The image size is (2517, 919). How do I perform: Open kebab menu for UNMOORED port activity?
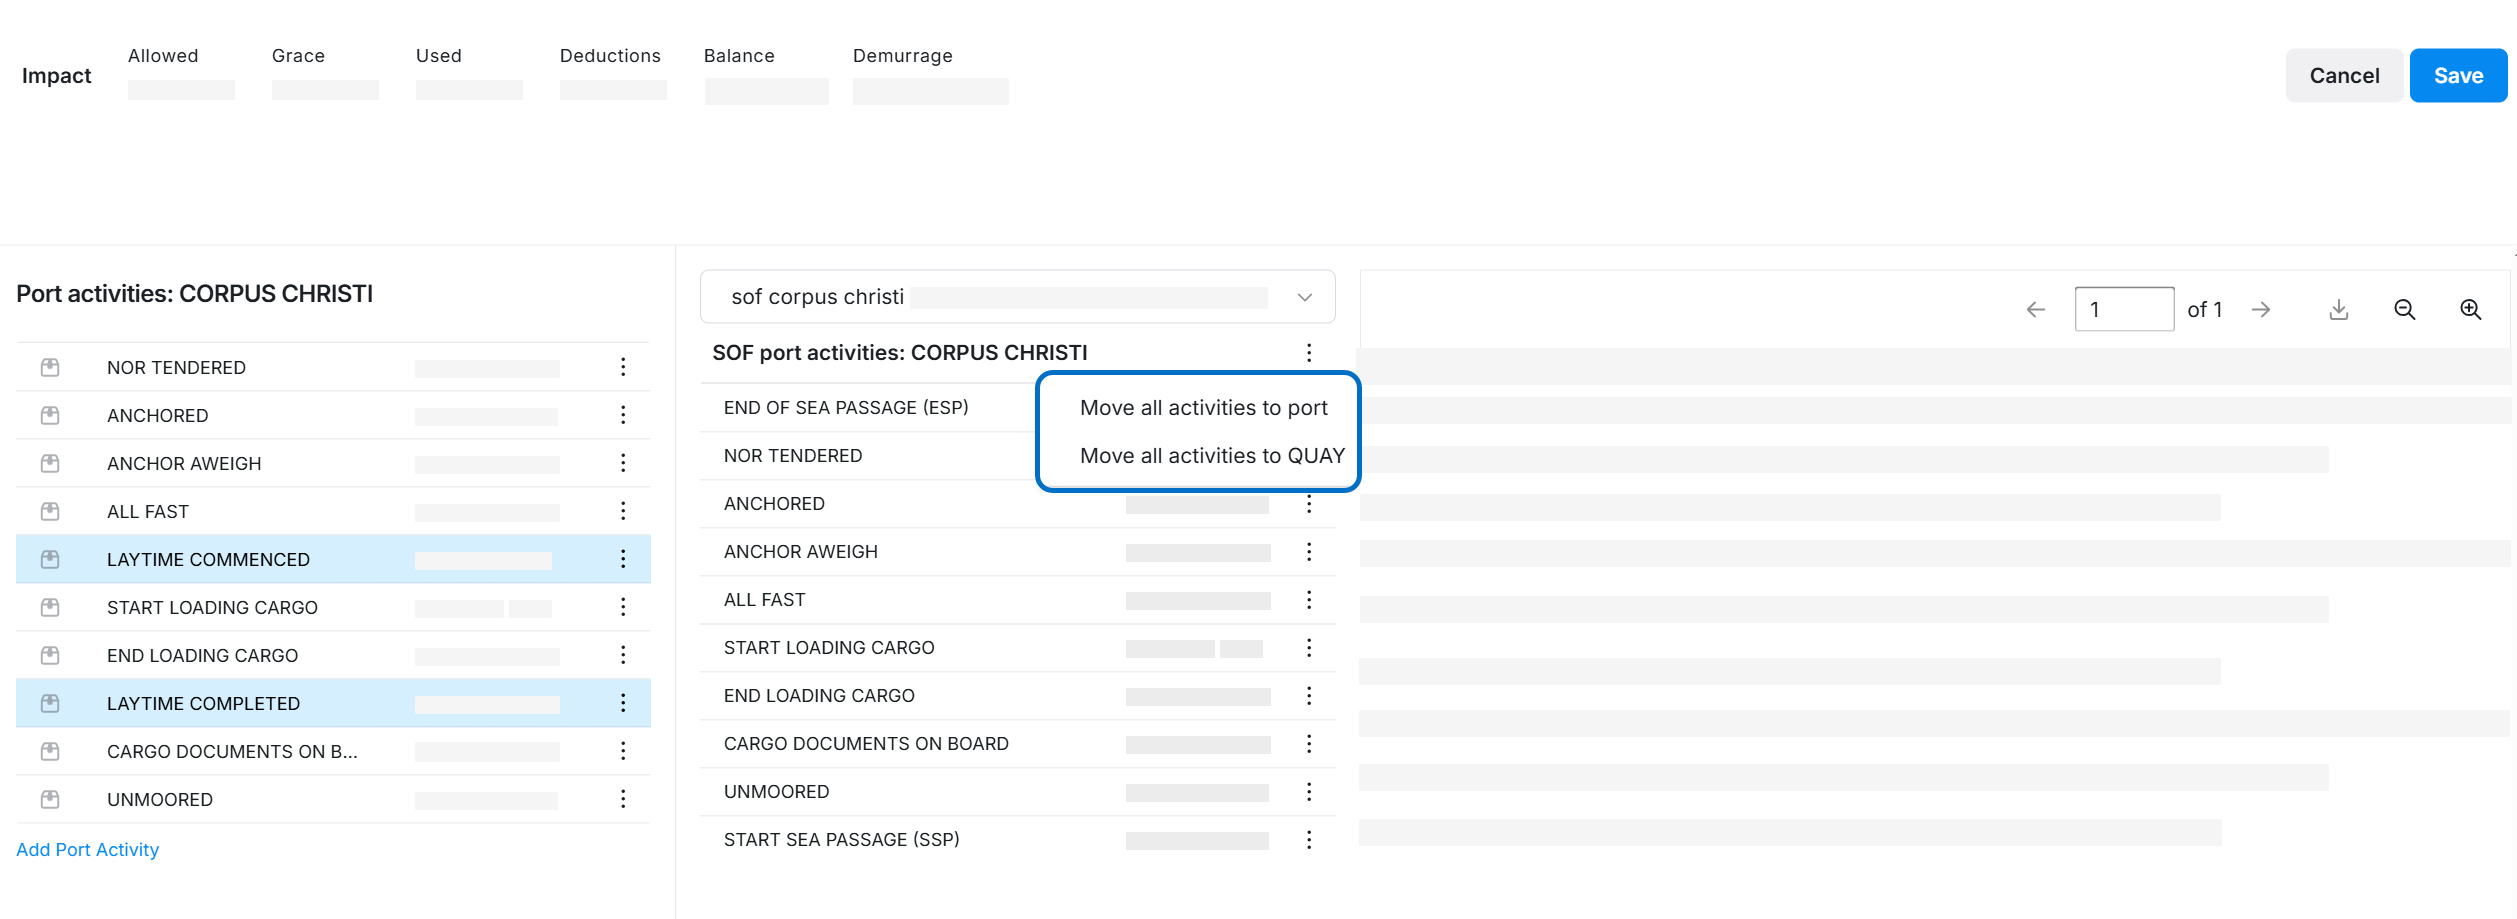623,799
